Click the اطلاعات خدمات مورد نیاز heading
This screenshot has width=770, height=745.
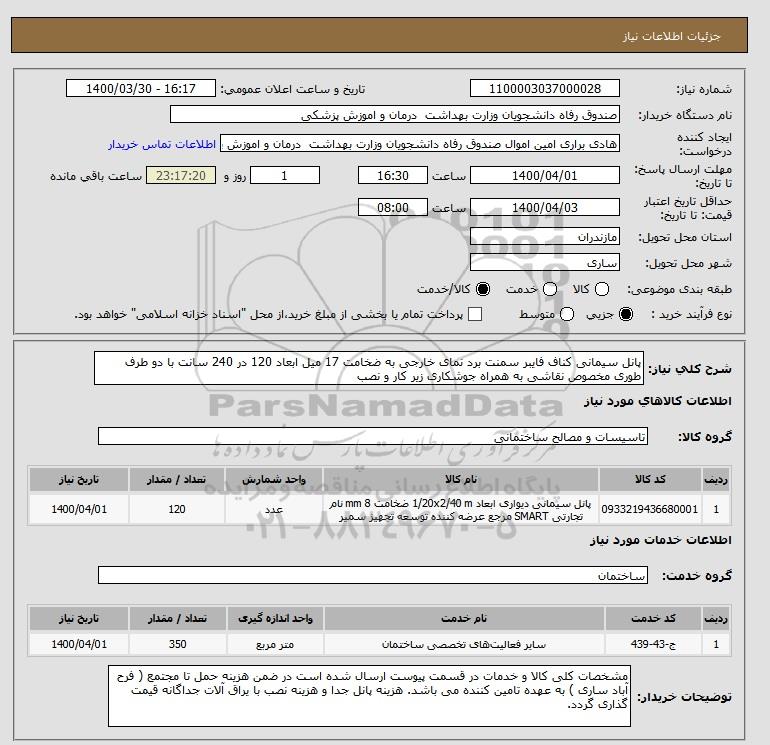pyautogui.click(x=660, y=540)
